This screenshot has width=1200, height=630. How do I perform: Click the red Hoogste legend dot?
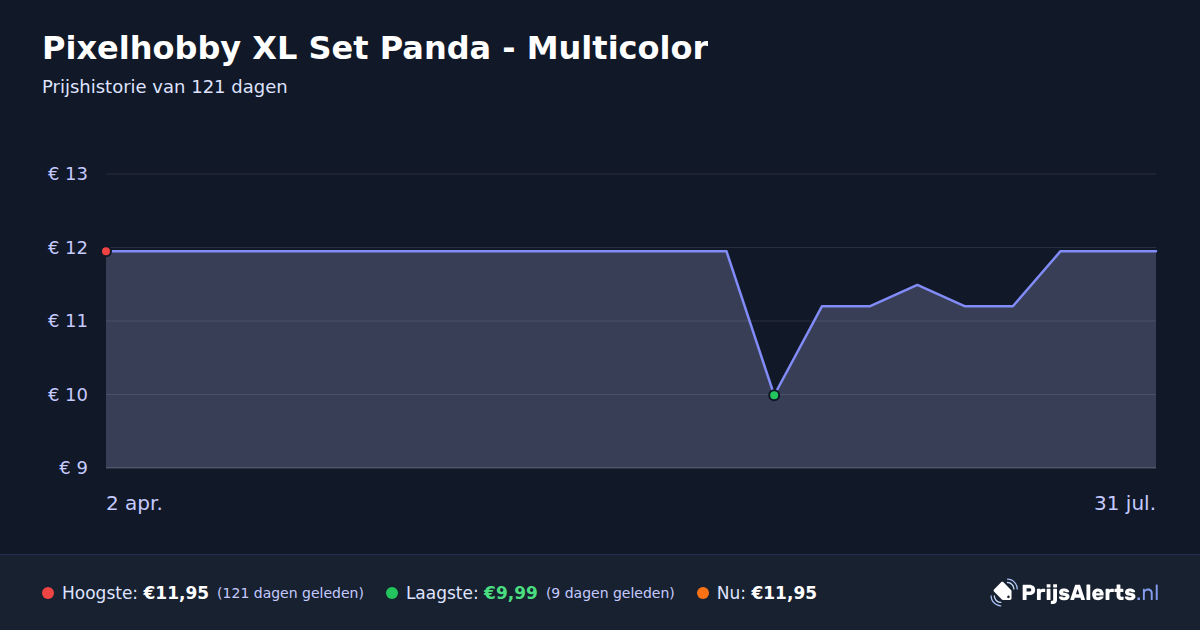tap(48, 593)
